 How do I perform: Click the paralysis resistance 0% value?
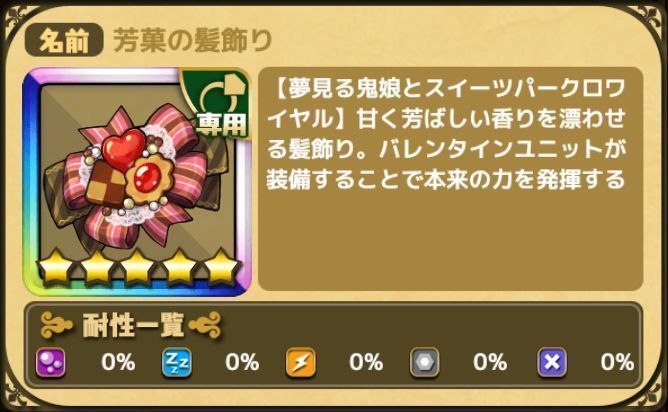(x=366, y=363)
